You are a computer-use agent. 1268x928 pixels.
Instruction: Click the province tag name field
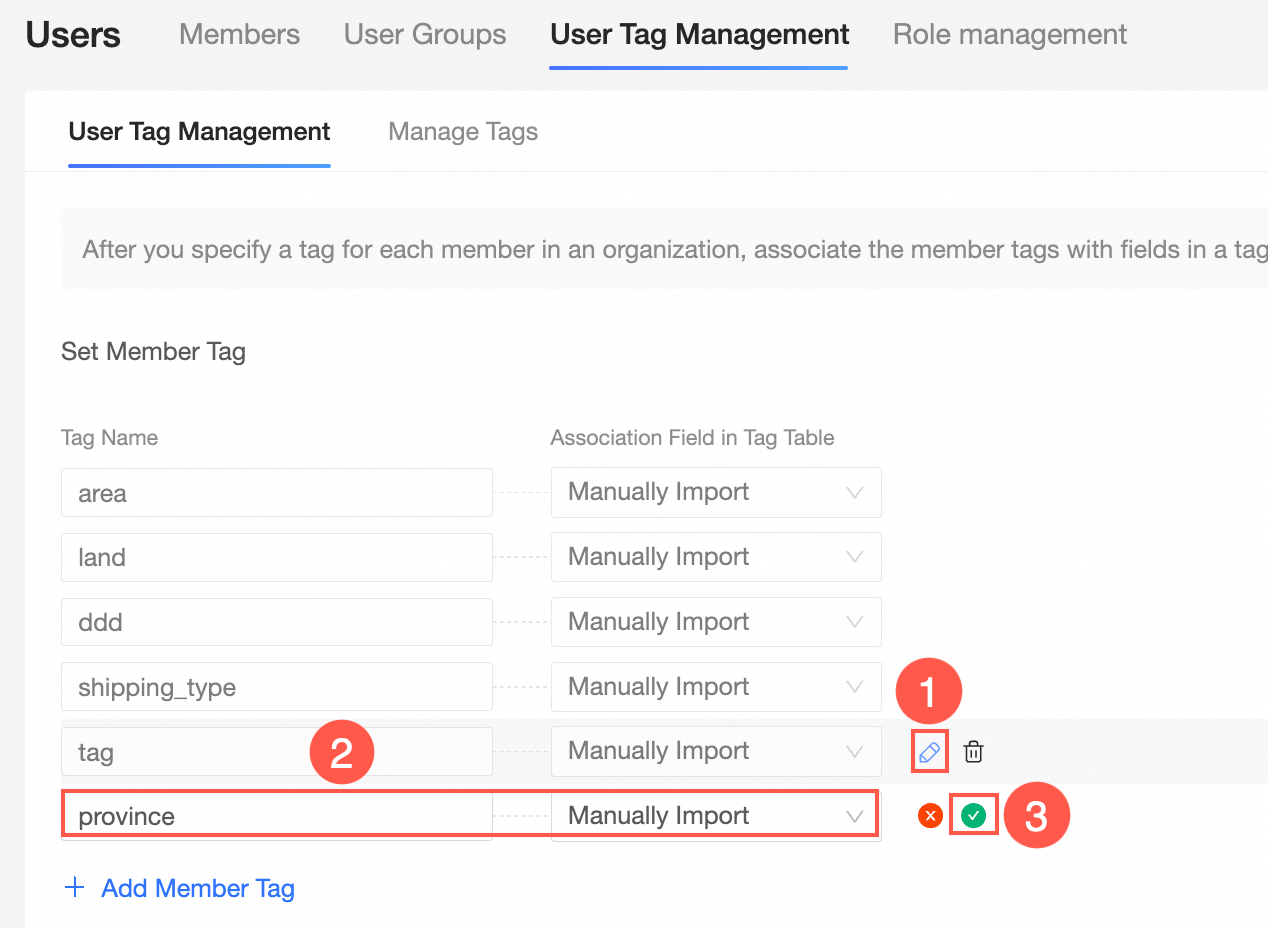click(x=276, y=816)
